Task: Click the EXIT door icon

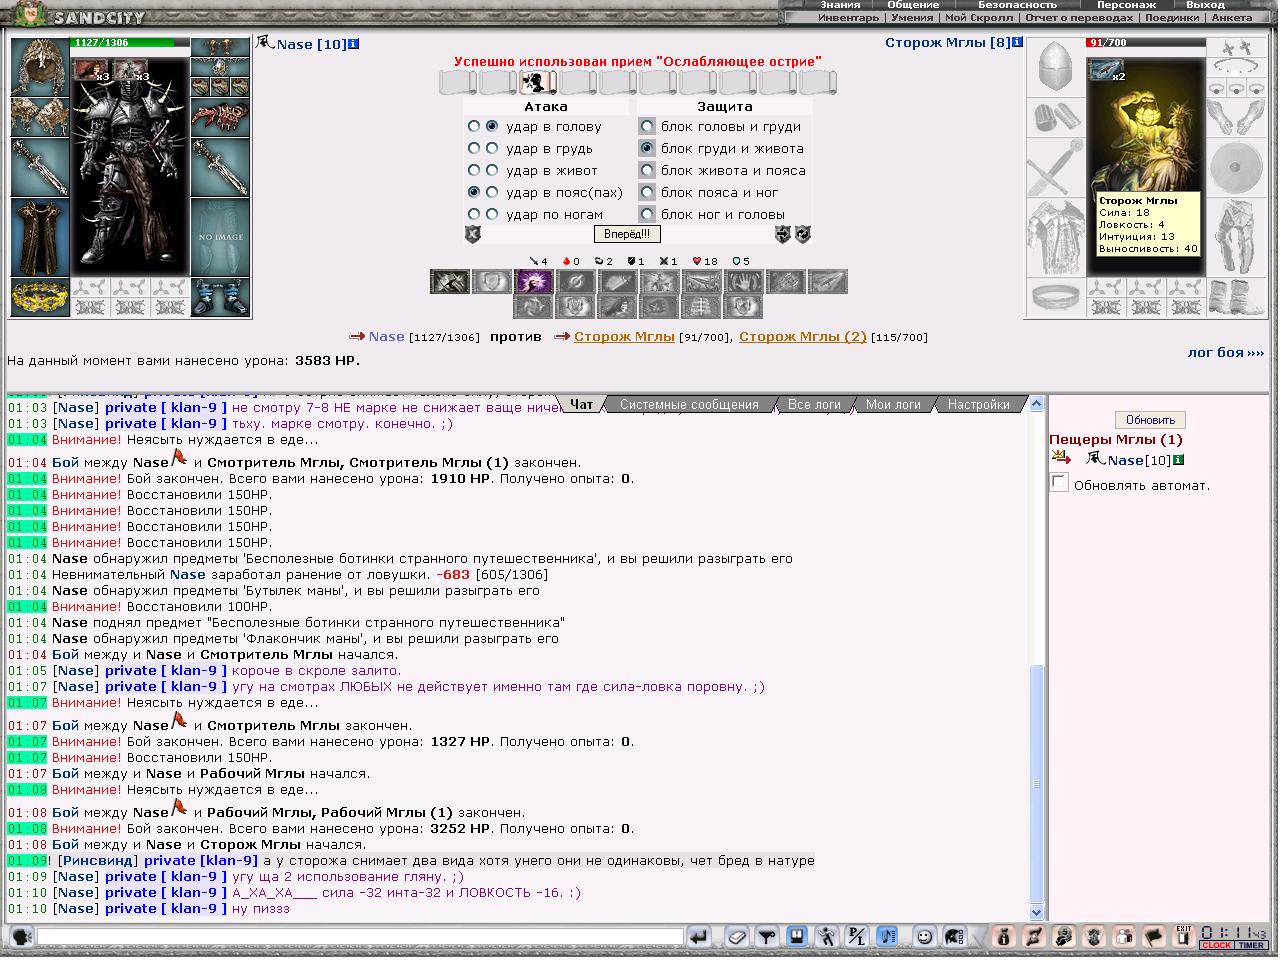Action: (x=1184, y=937)
